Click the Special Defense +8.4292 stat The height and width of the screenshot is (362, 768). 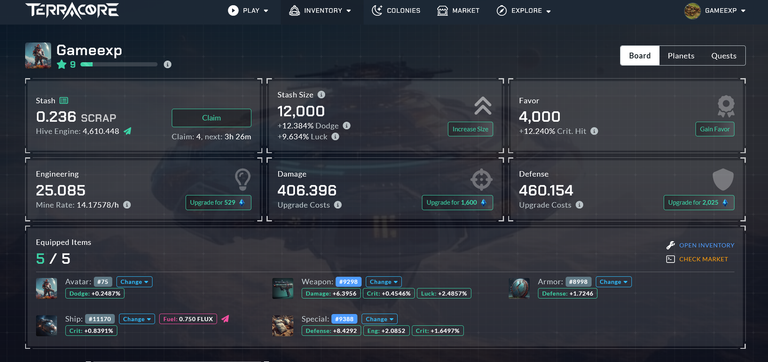(331, 331)
